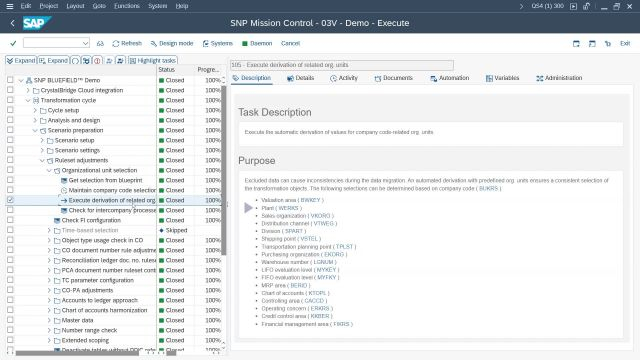Open the Layout menu
640x360 pixels.
coord(75,6)
